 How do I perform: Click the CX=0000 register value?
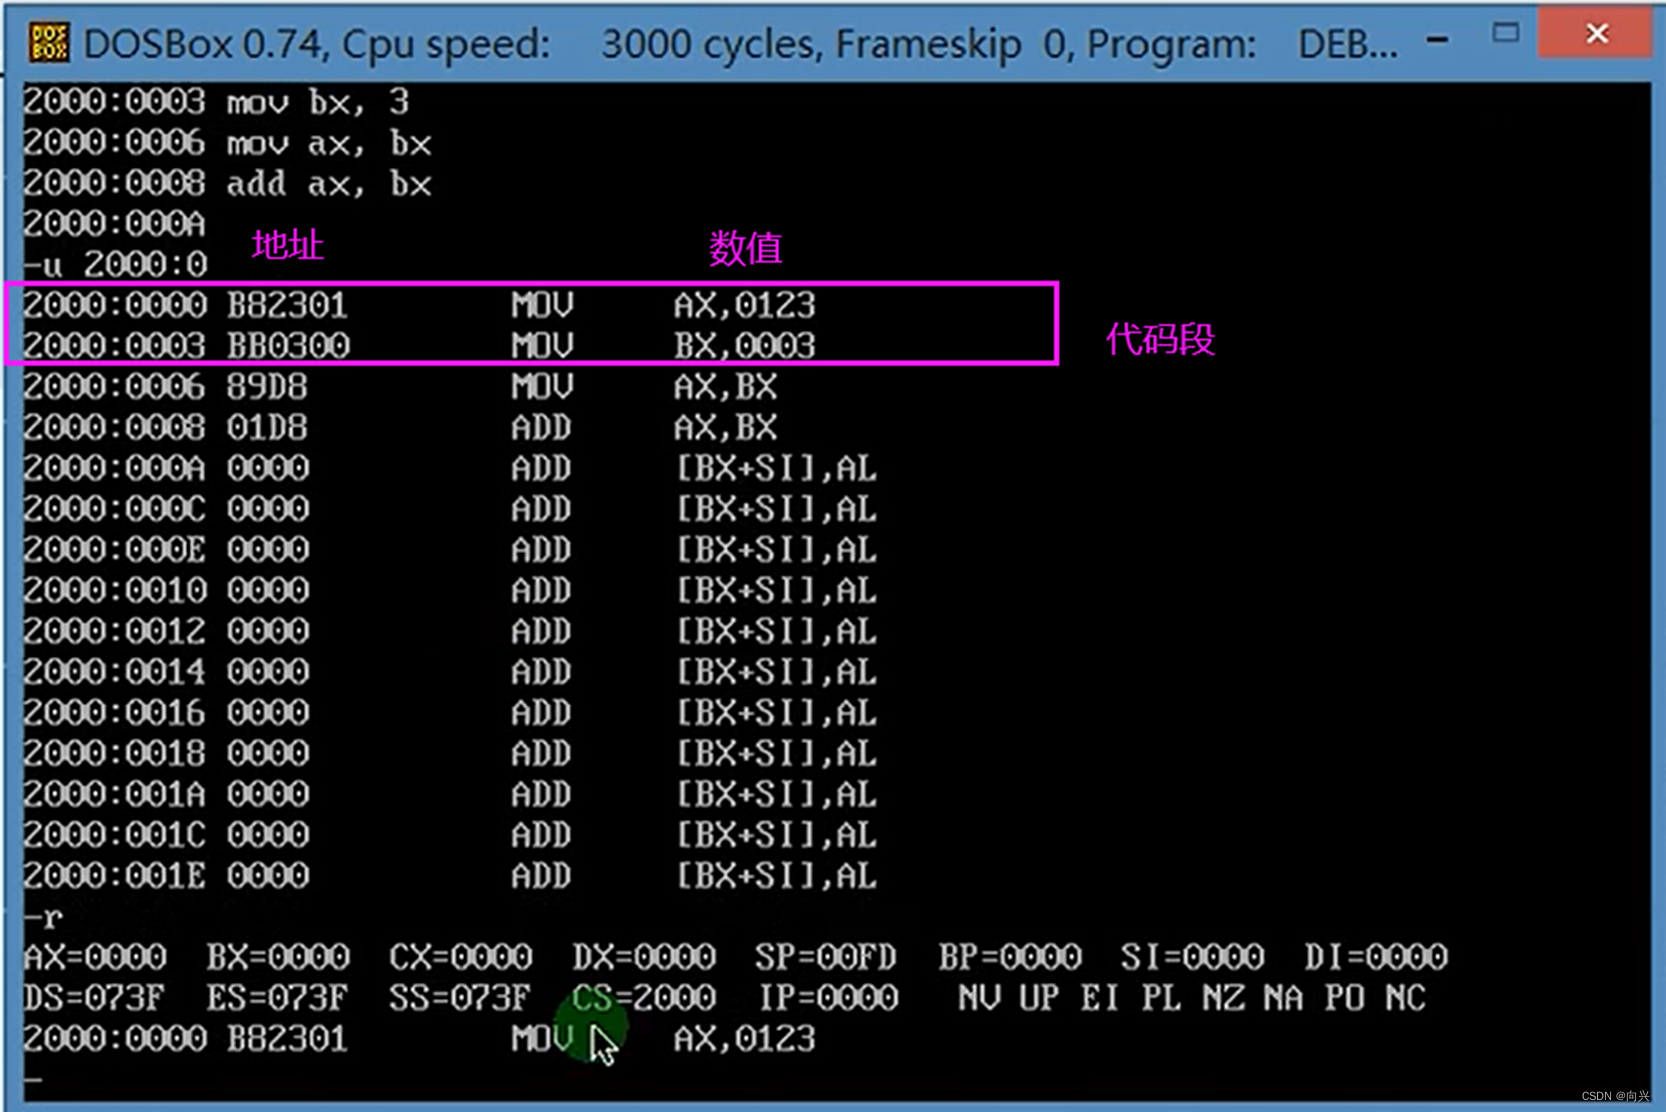(461, 958)
